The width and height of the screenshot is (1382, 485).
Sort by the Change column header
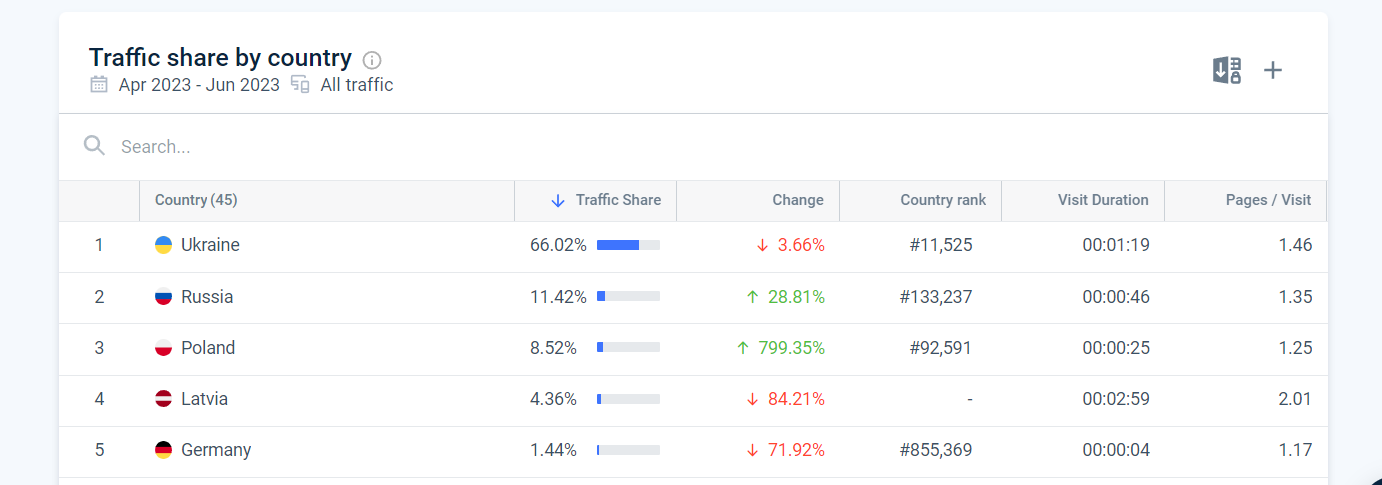pyautogui.click(x=797, y=200)
